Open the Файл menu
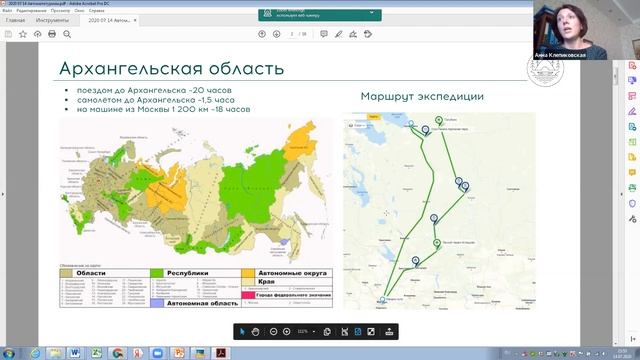Screen dimensions: 640x360 [x=7, y=10]
